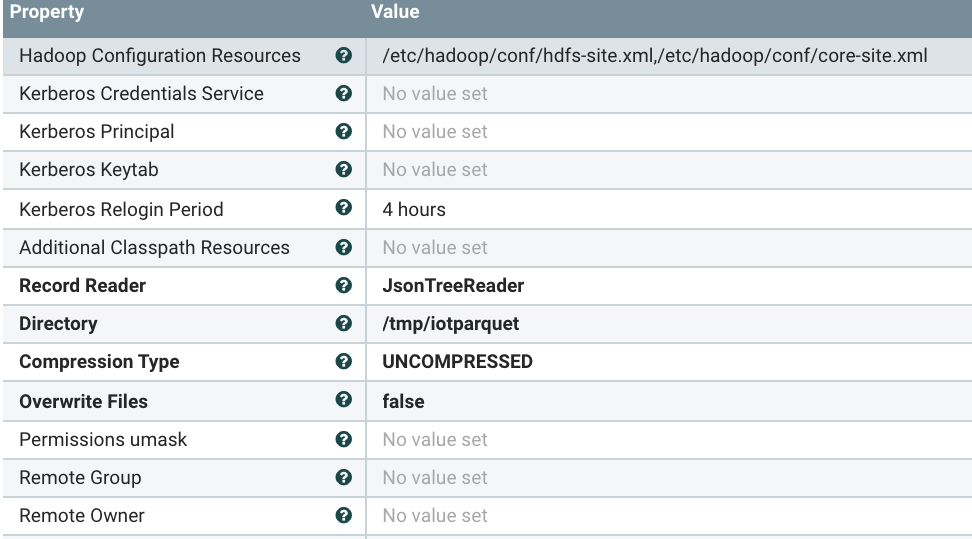The height and width of the screenshot is (539, 972).
Task: Click help icon next to Directory
Action: (x=343, y=324)
